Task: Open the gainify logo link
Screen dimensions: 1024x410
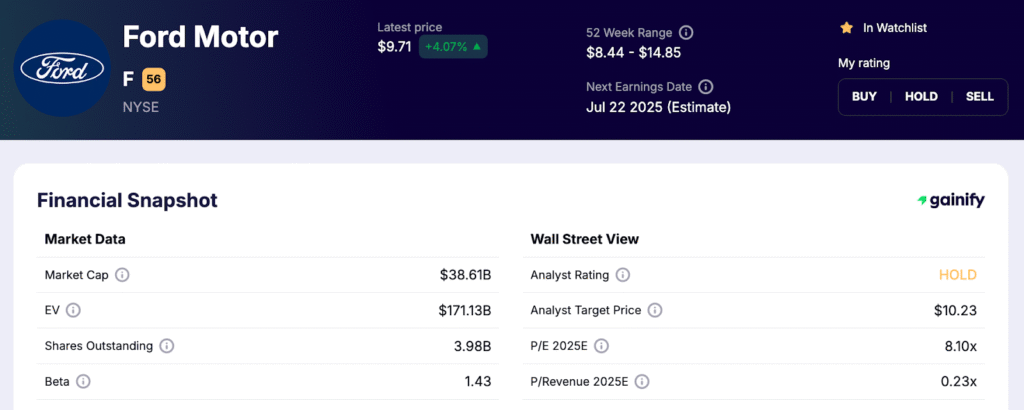Action: 951,200
